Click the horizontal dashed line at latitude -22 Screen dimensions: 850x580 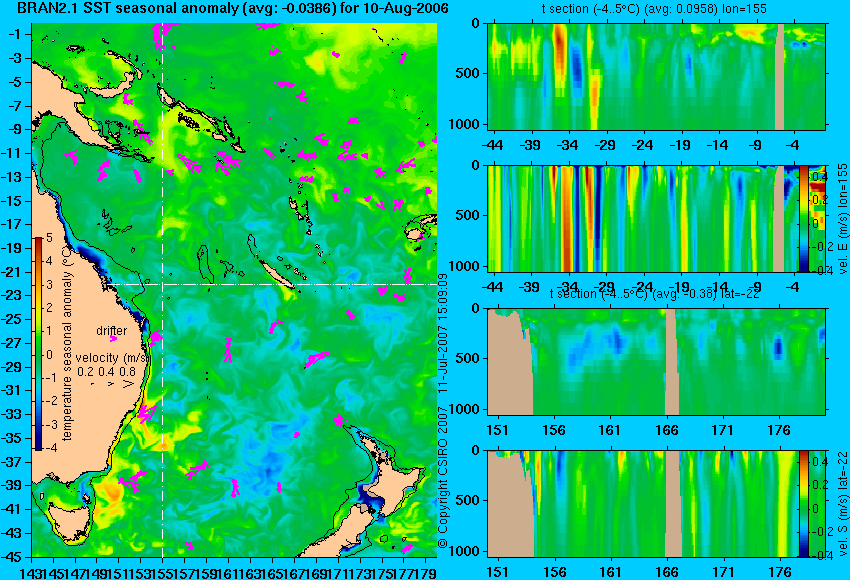coord(271,284)
